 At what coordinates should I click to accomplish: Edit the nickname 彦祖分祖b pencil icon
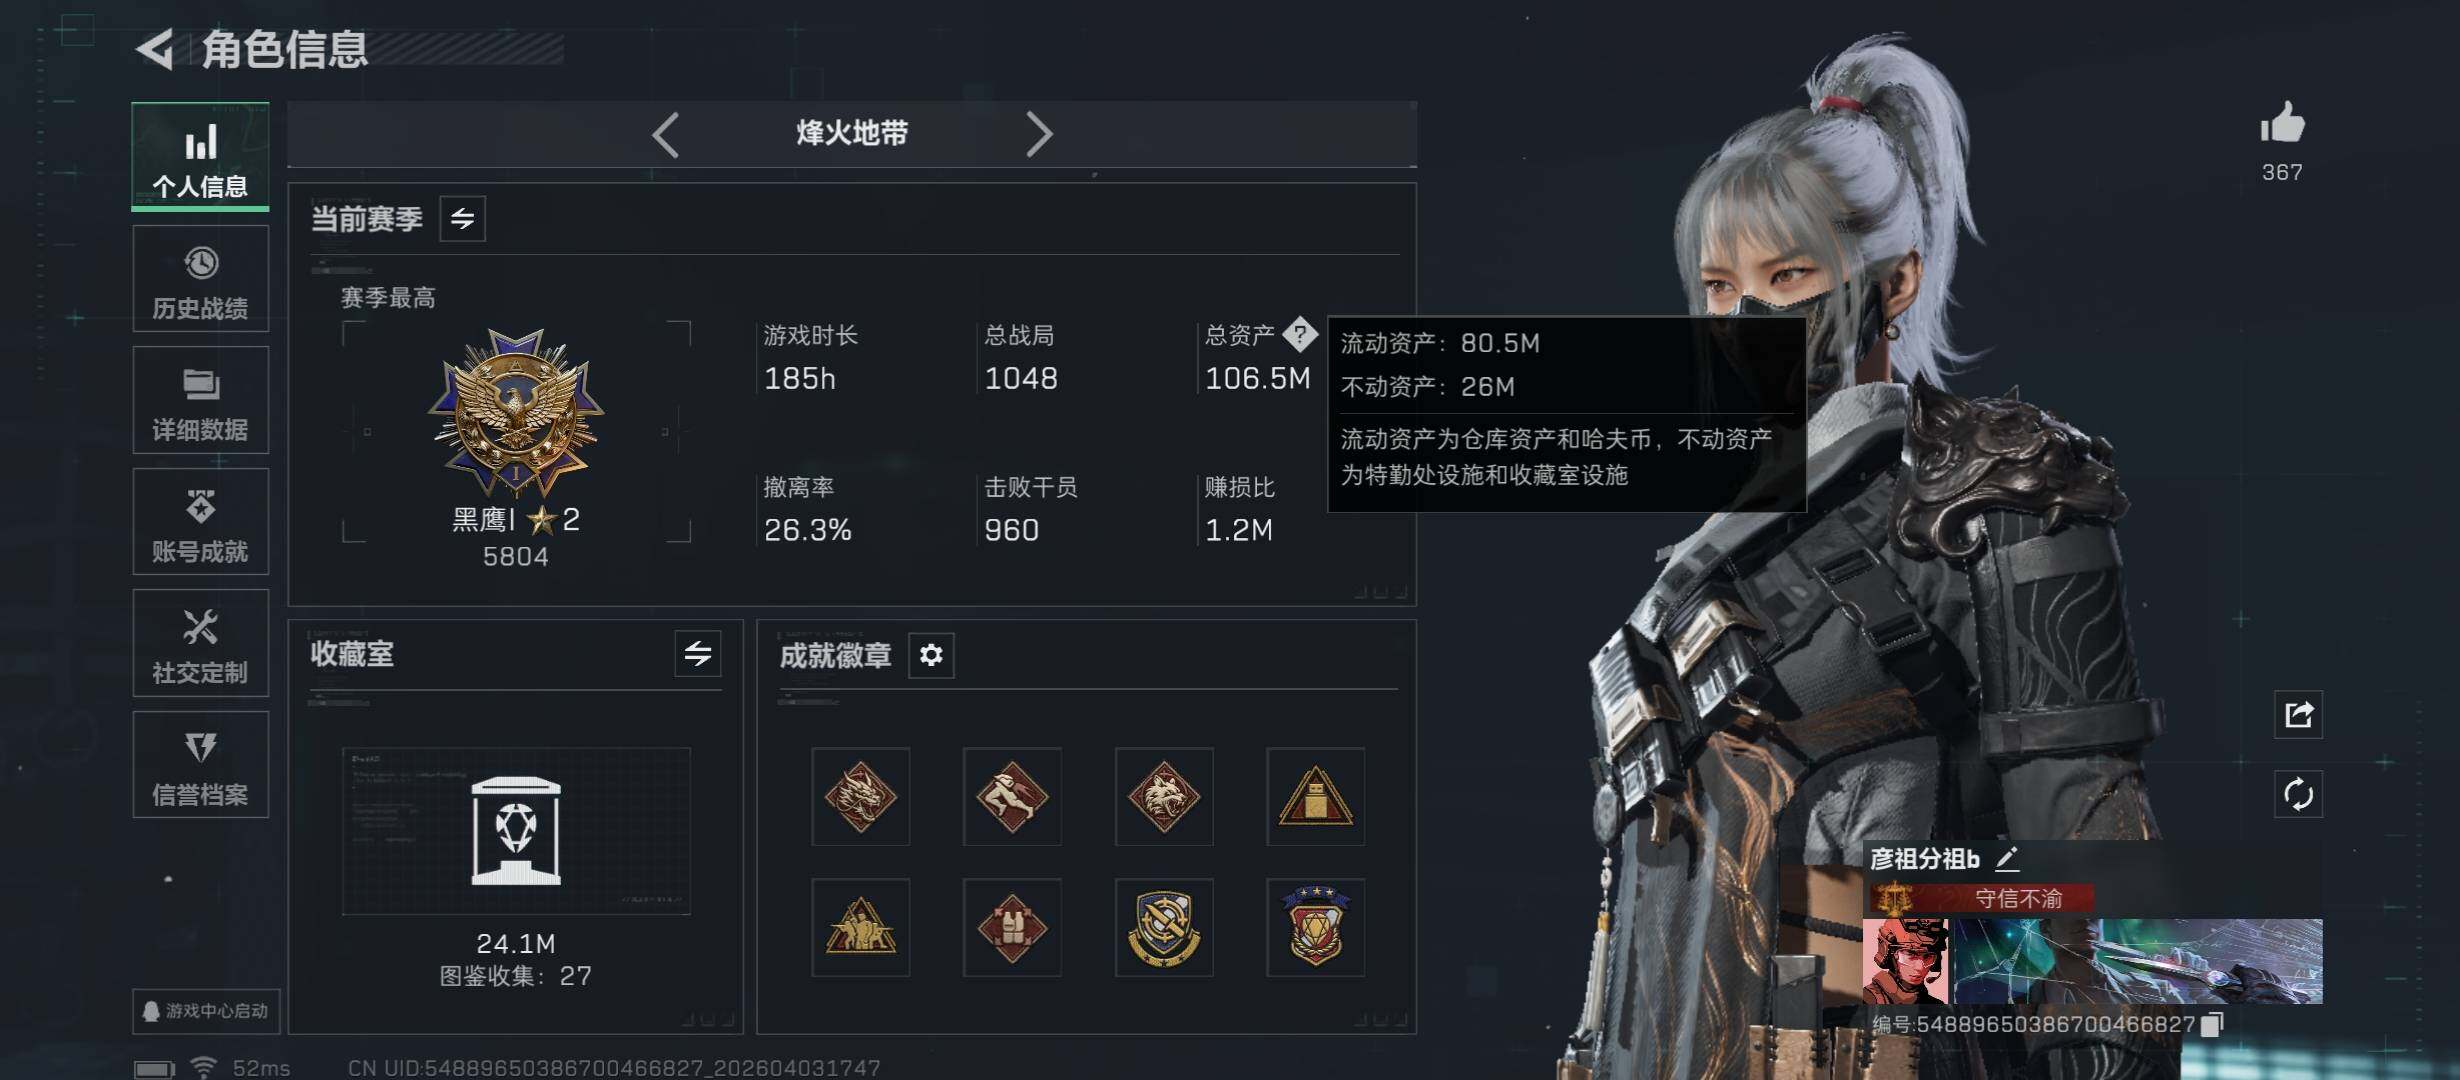click(2007, 858)
